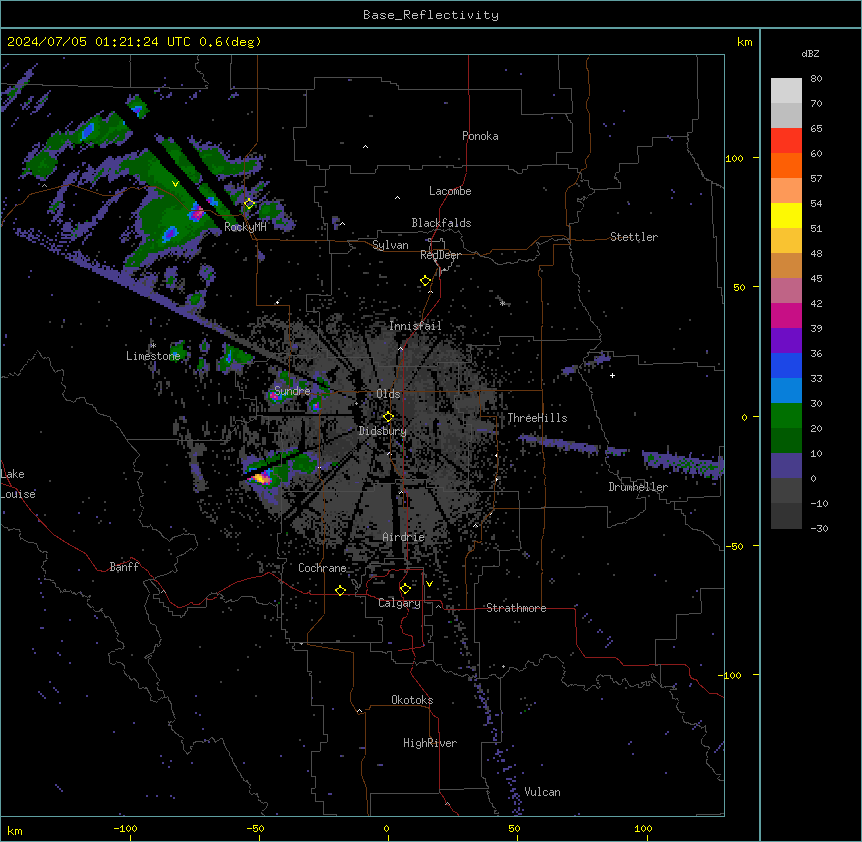Click the dBZ legend heading

point(810,53)
